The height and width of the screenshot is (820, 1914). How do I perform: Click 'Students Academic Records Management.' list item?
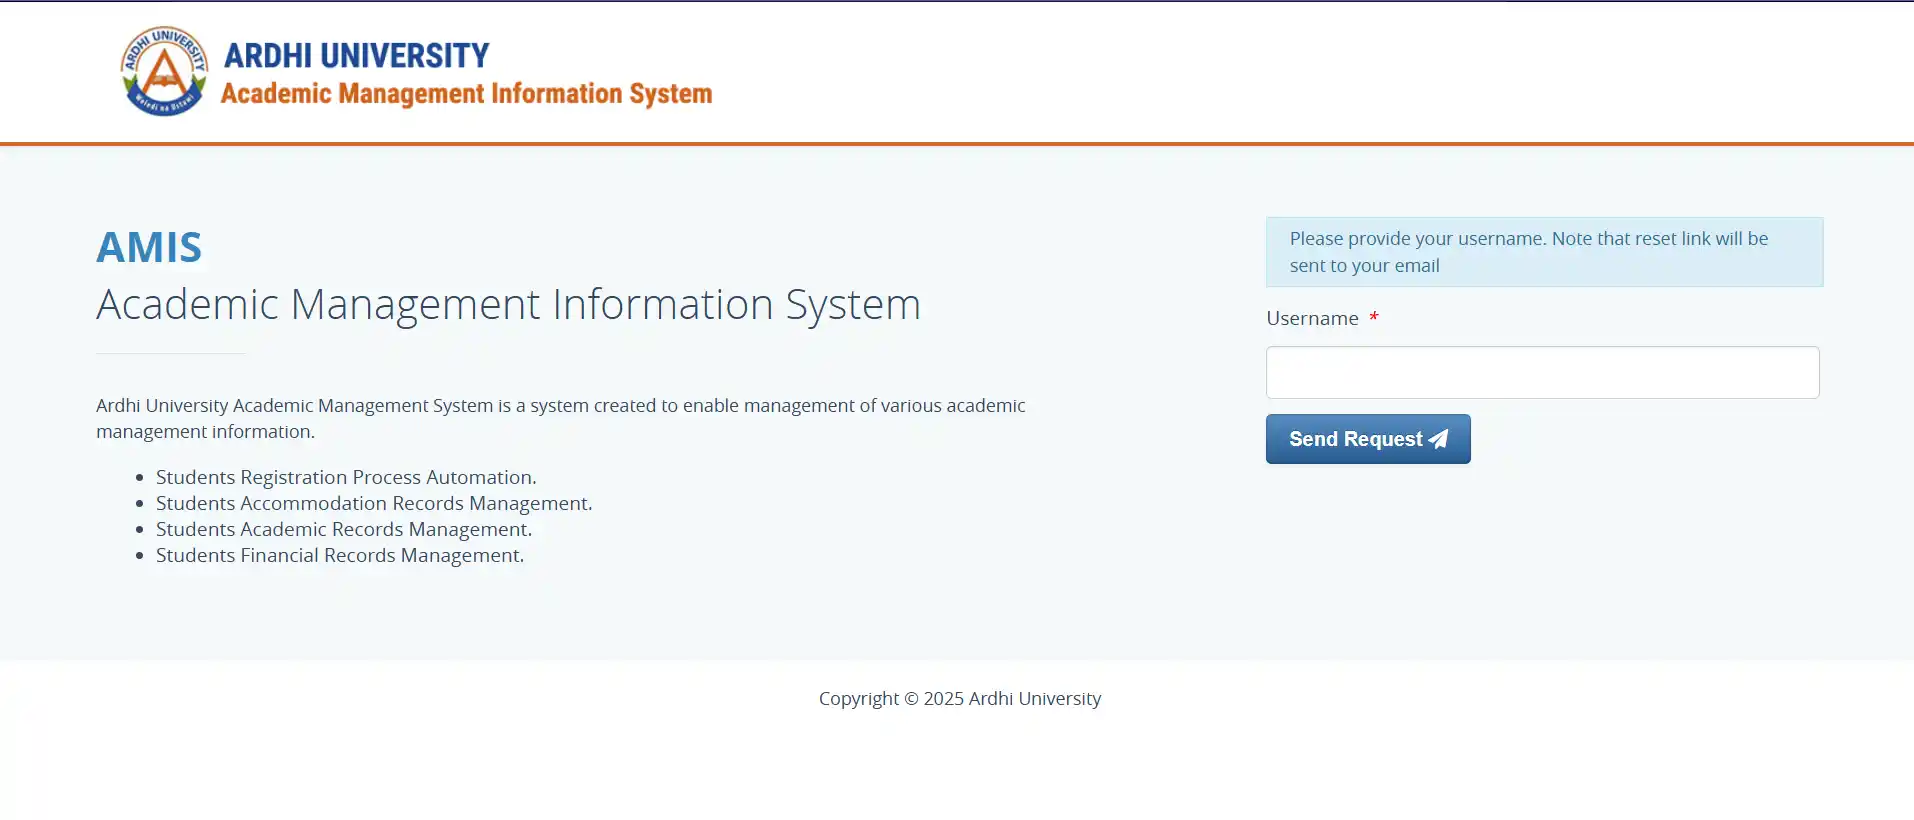pos(344,529)
